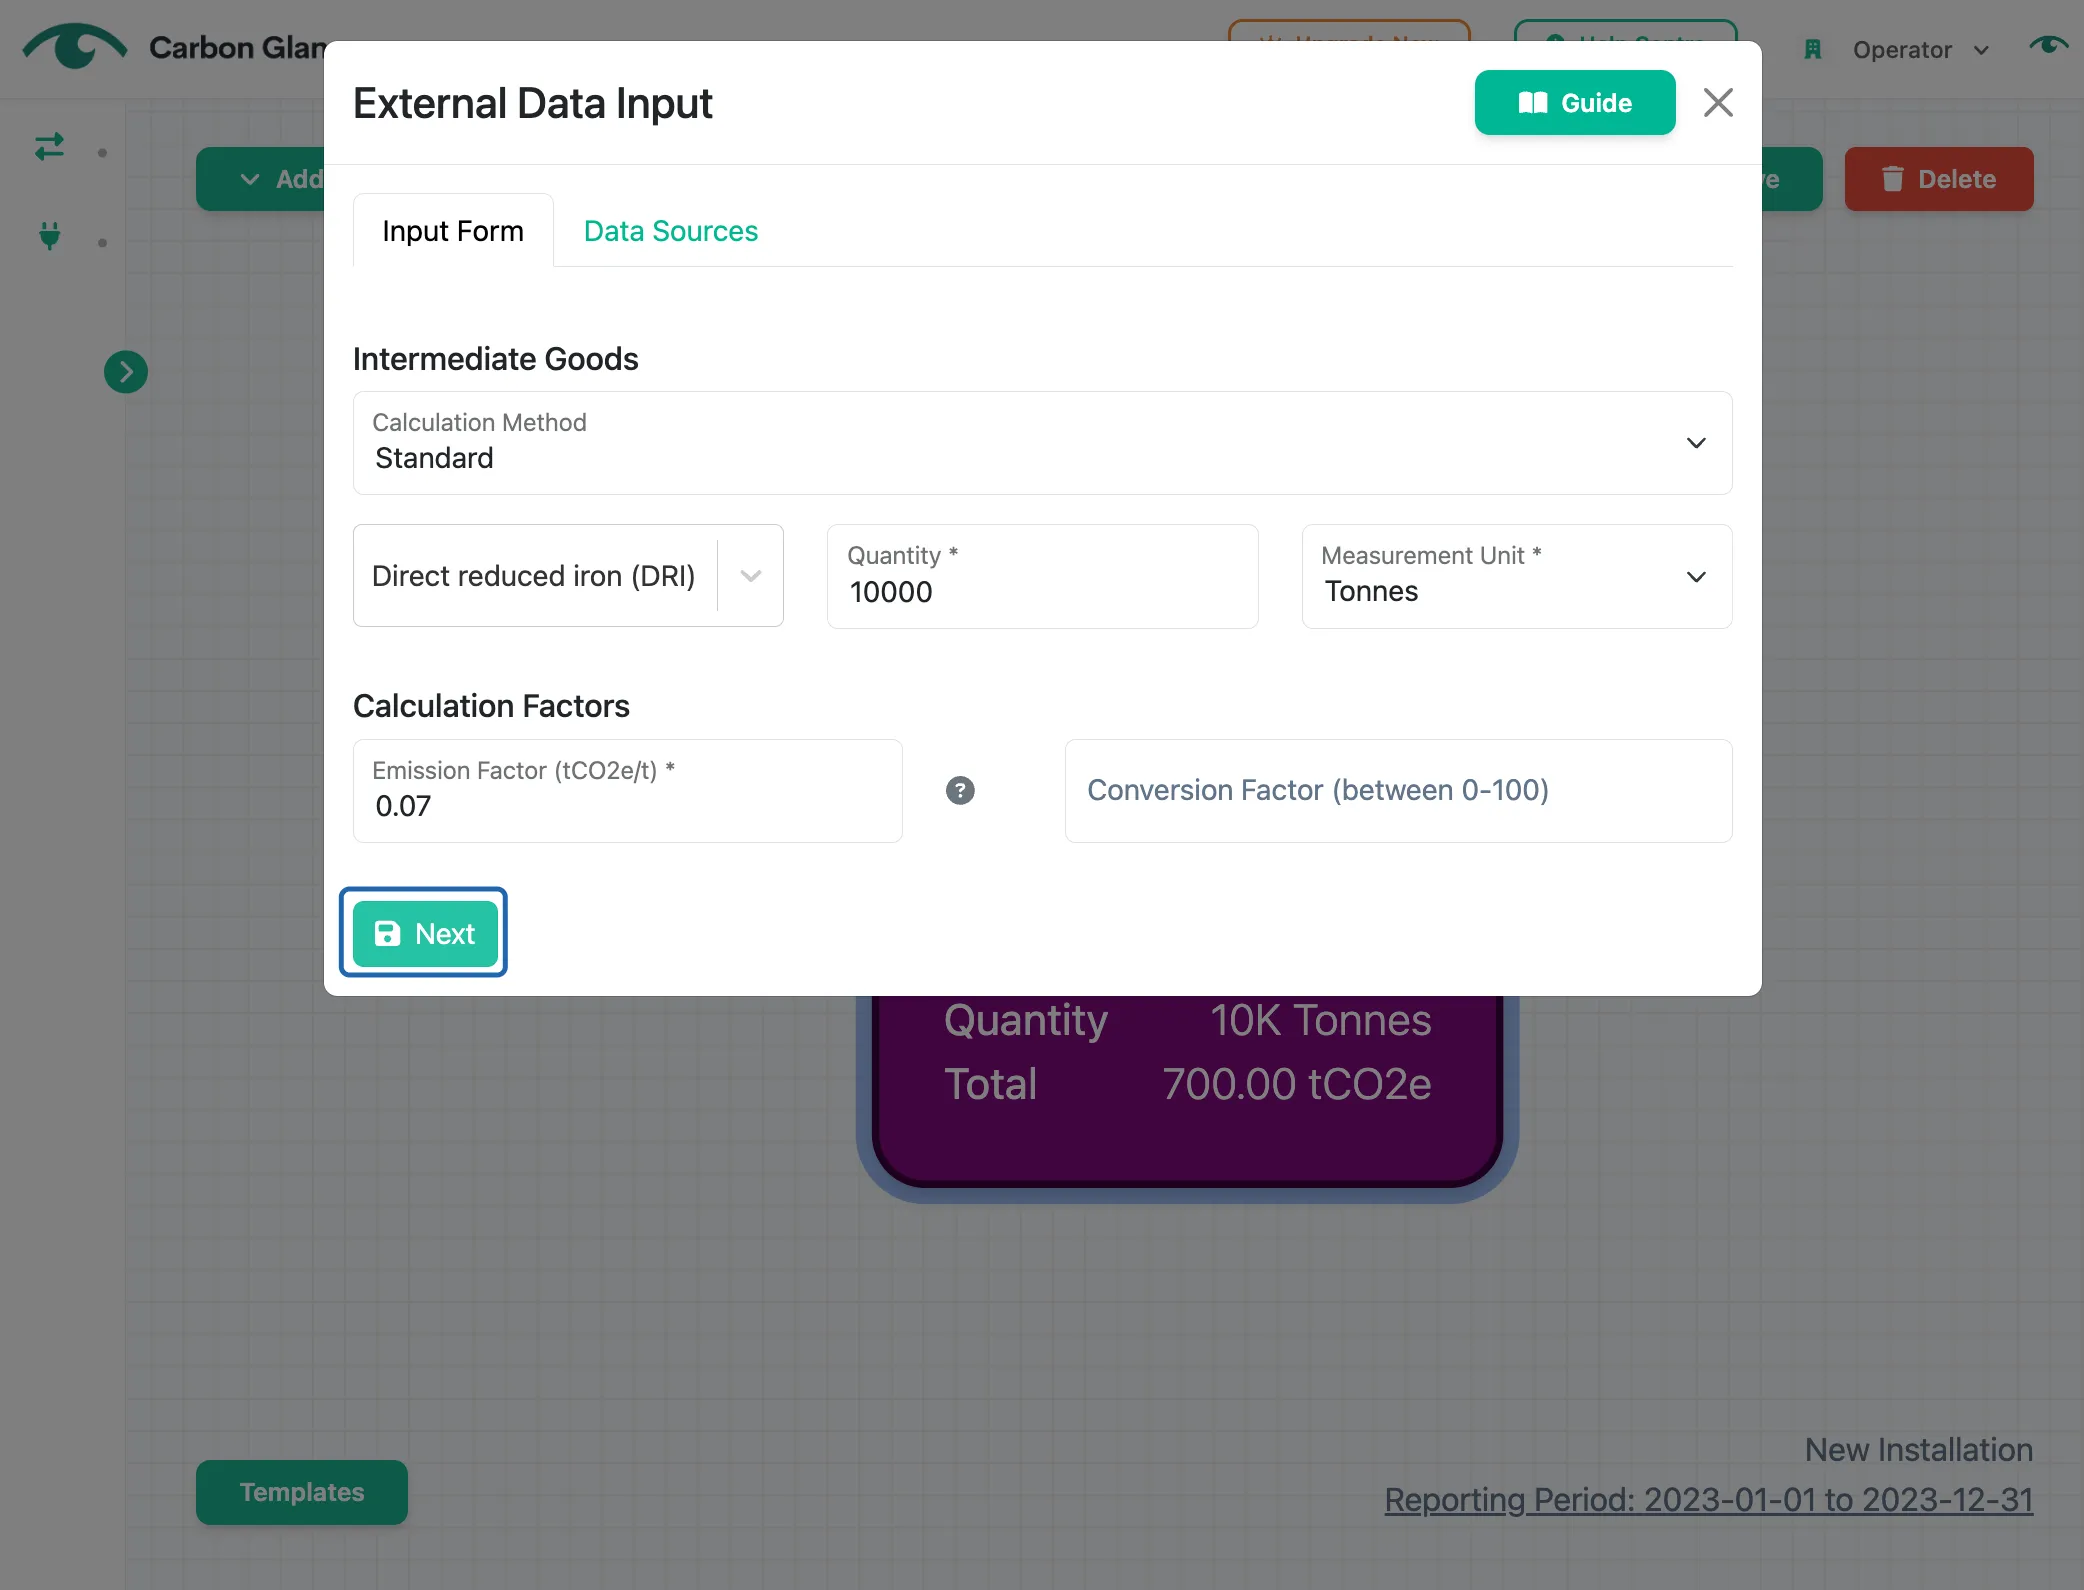Image resolution: width=2084 pixels, height=1590 pixels.
Task: Click the Emission Factor input field
Action: coord(628,791)
